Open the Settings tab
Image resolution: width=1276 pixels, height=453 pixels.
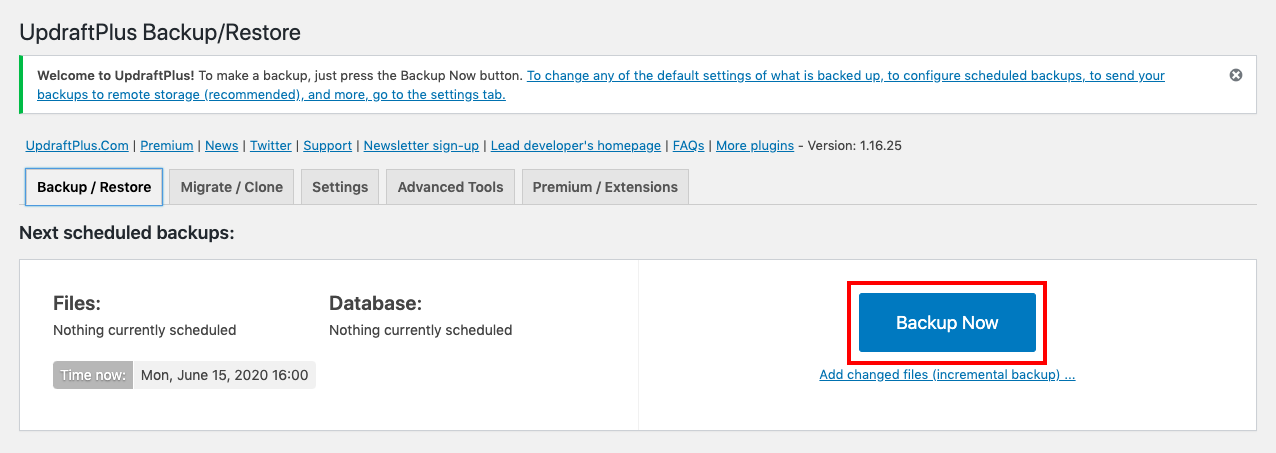(x=340, y=187)
